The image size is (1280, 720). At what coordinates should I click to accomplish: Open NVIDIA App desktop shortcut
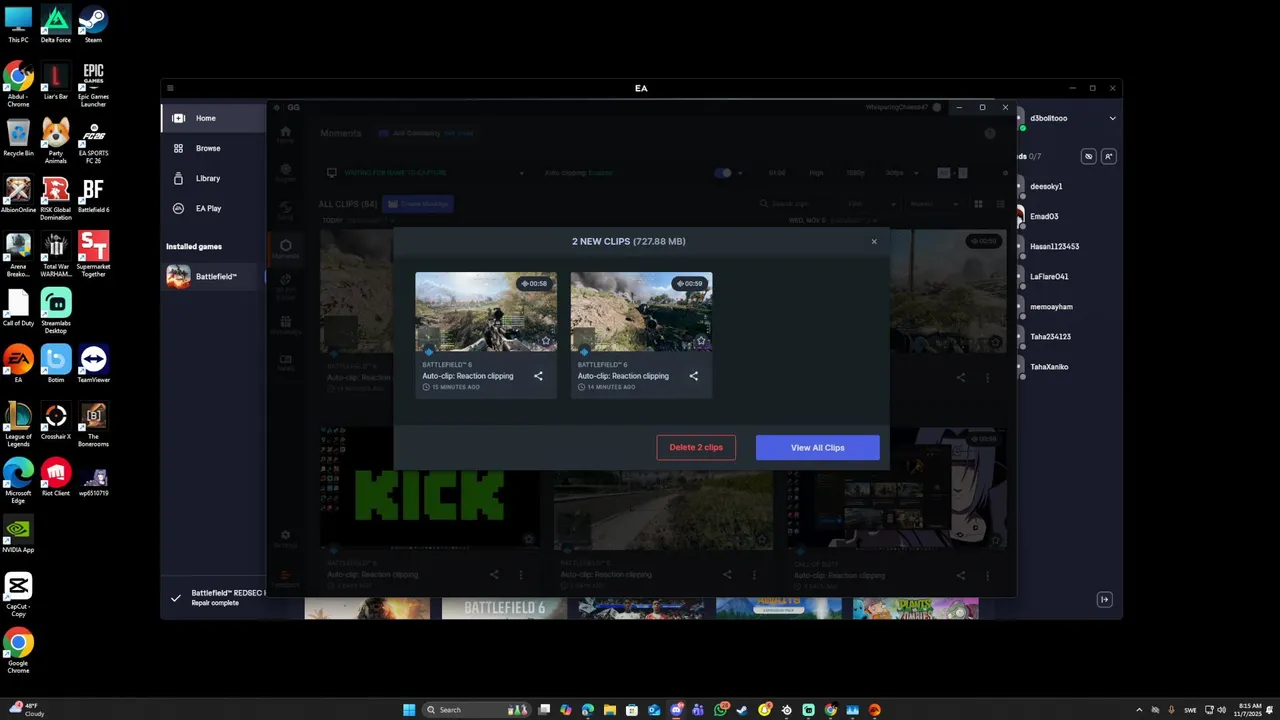click(18, 534)
